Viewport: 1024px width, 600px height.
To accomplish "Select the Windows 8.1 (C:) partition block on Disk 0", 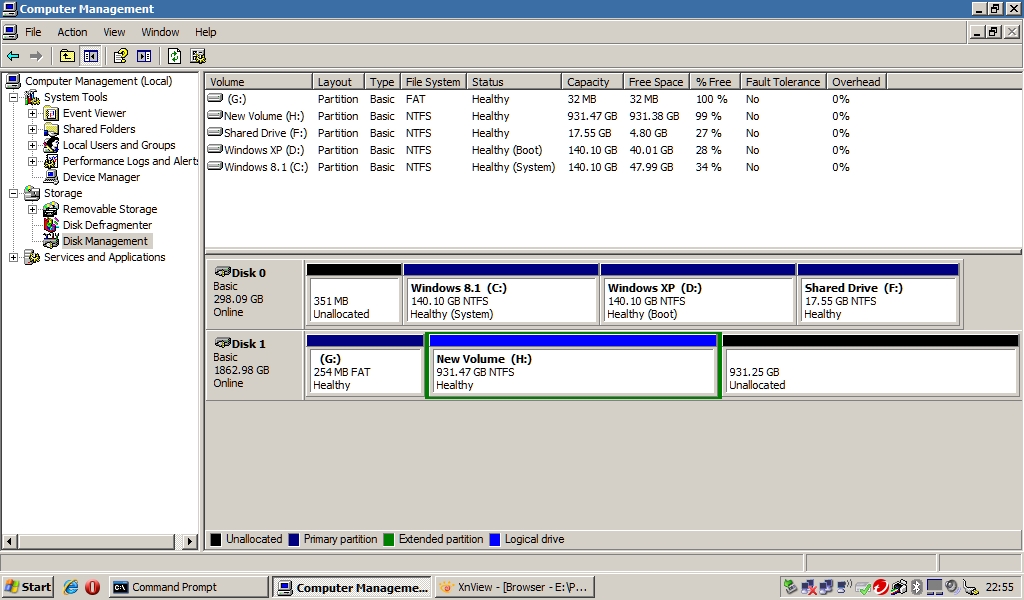I will (x=501, y=294).
